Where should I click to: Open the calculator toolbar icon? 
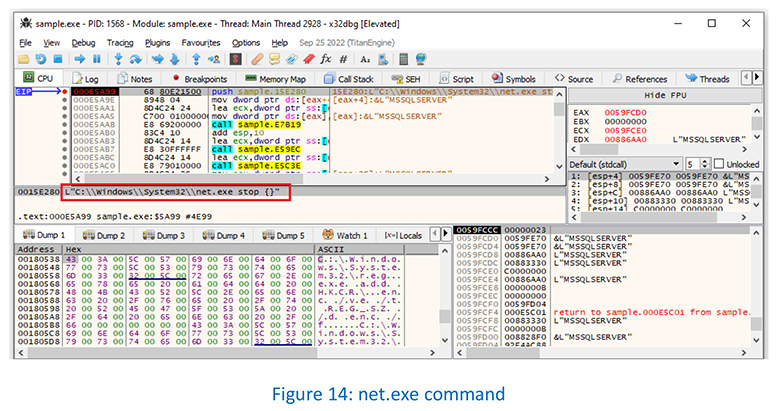pyautogui.click(x=404, y=59)
